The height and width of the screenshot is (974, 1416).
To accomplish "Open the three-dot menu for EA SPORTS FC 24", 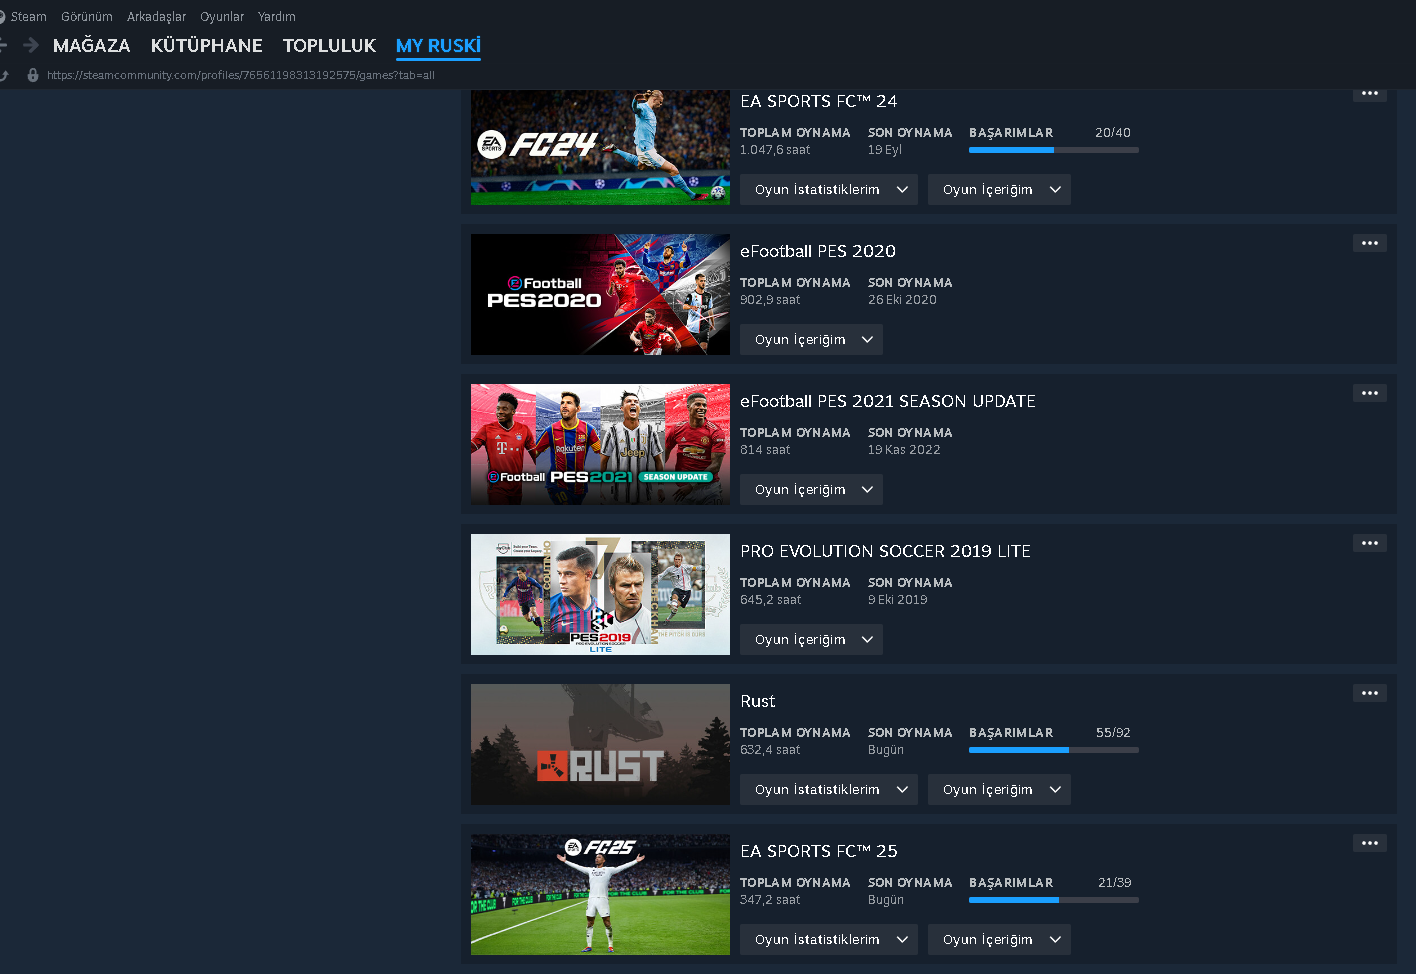I will [x=1370, y=93].
